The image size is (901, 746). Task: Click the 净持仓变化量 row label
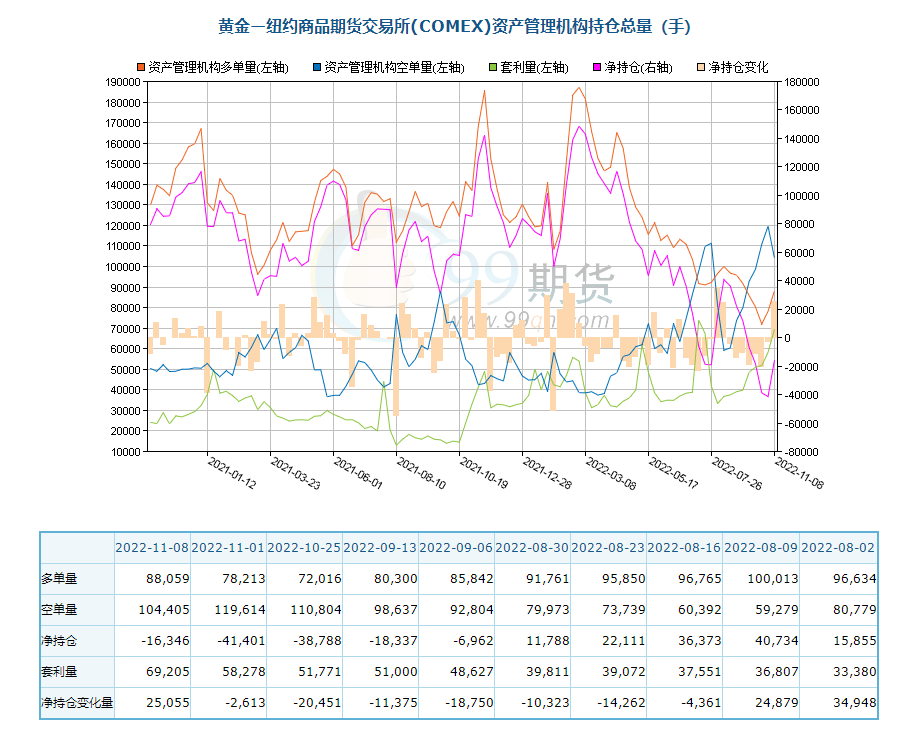[x=77, y=703]
